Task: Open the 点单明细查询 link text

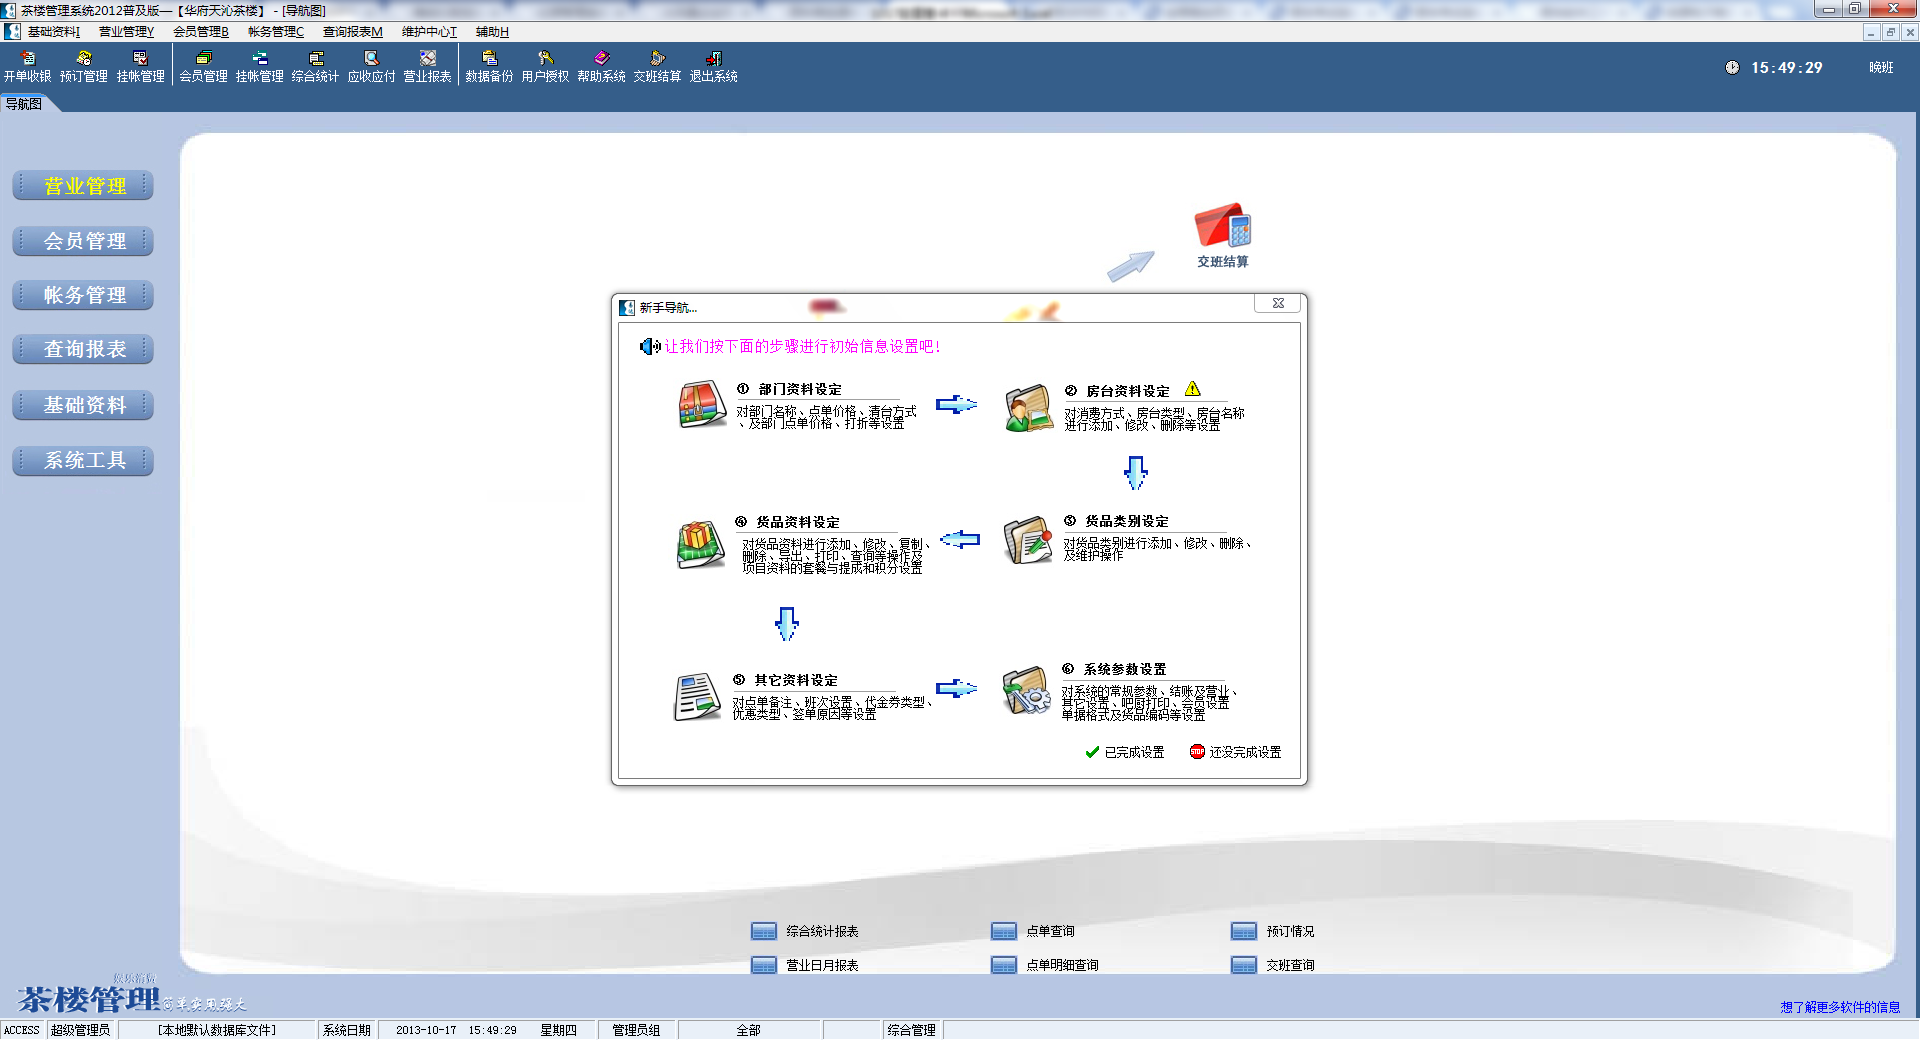Action: pos(1062,965)
